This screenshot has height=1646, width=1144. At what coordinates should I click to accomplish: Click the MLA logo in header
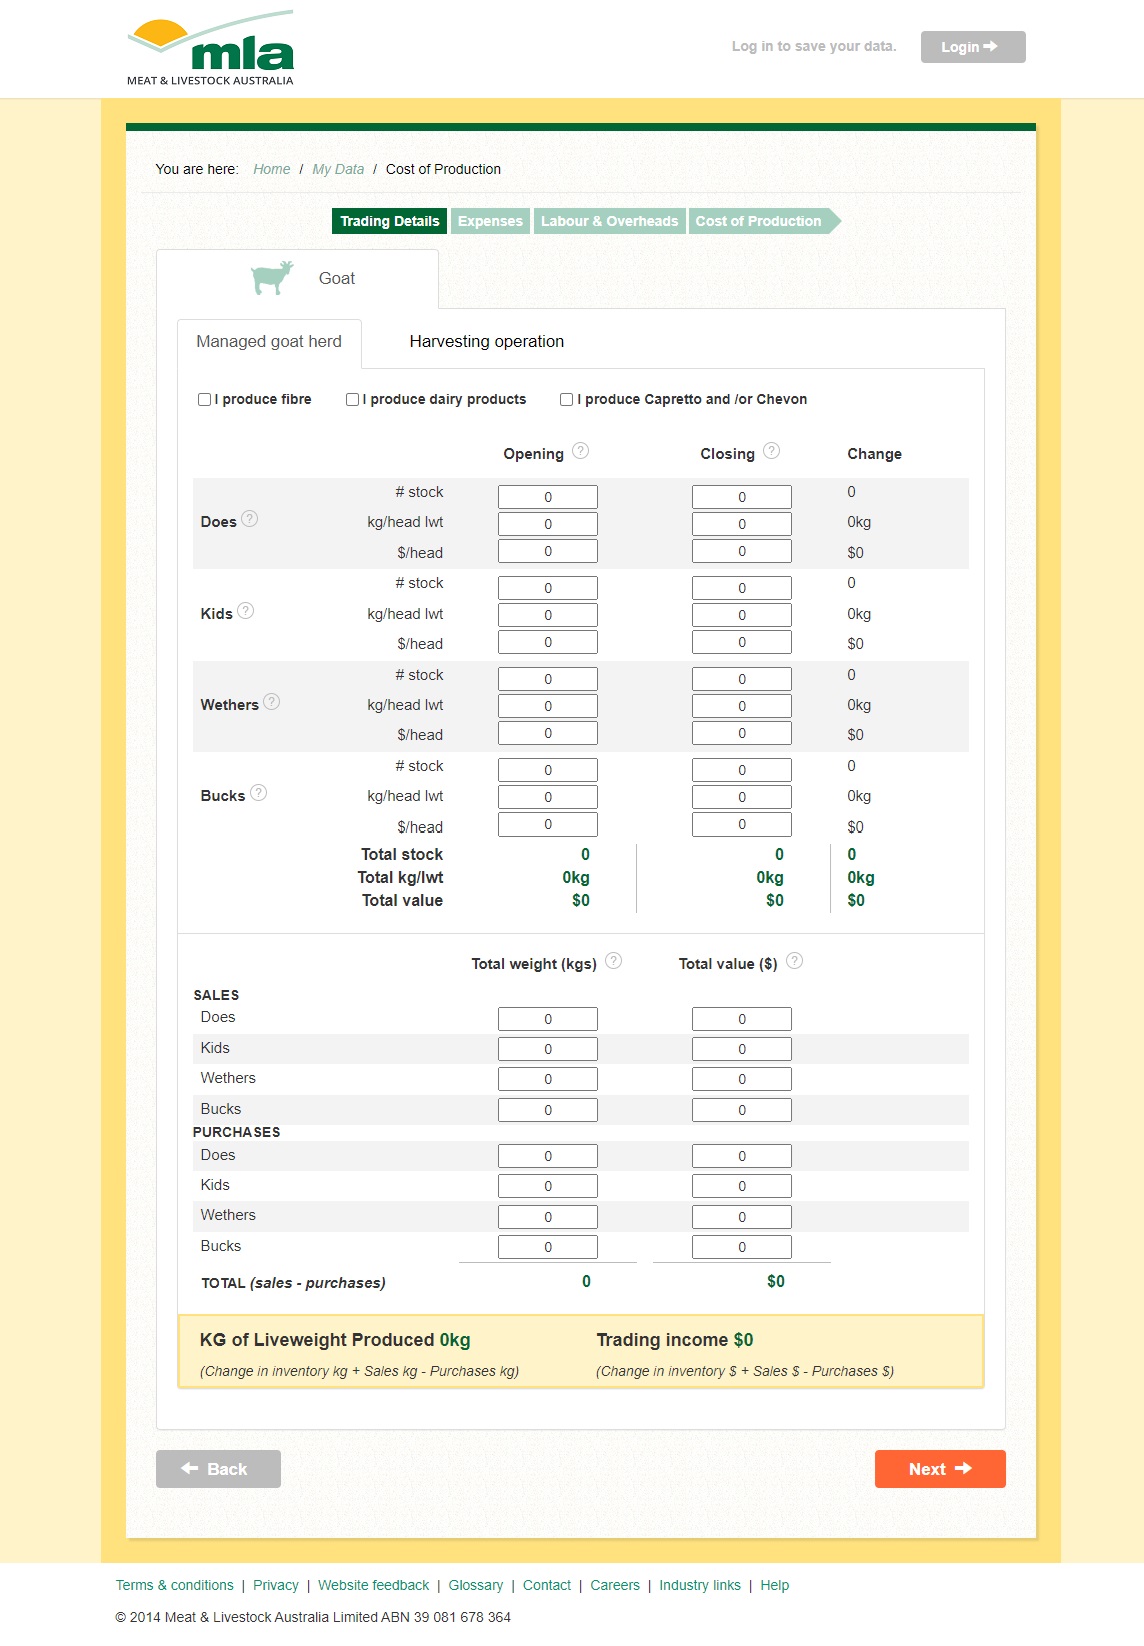[210, 50]
